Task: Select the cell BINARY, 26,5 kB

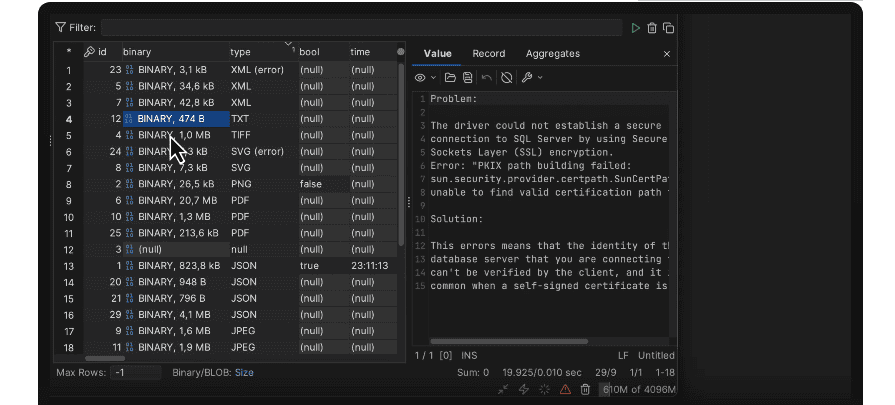Action: (x=176, y=184)
